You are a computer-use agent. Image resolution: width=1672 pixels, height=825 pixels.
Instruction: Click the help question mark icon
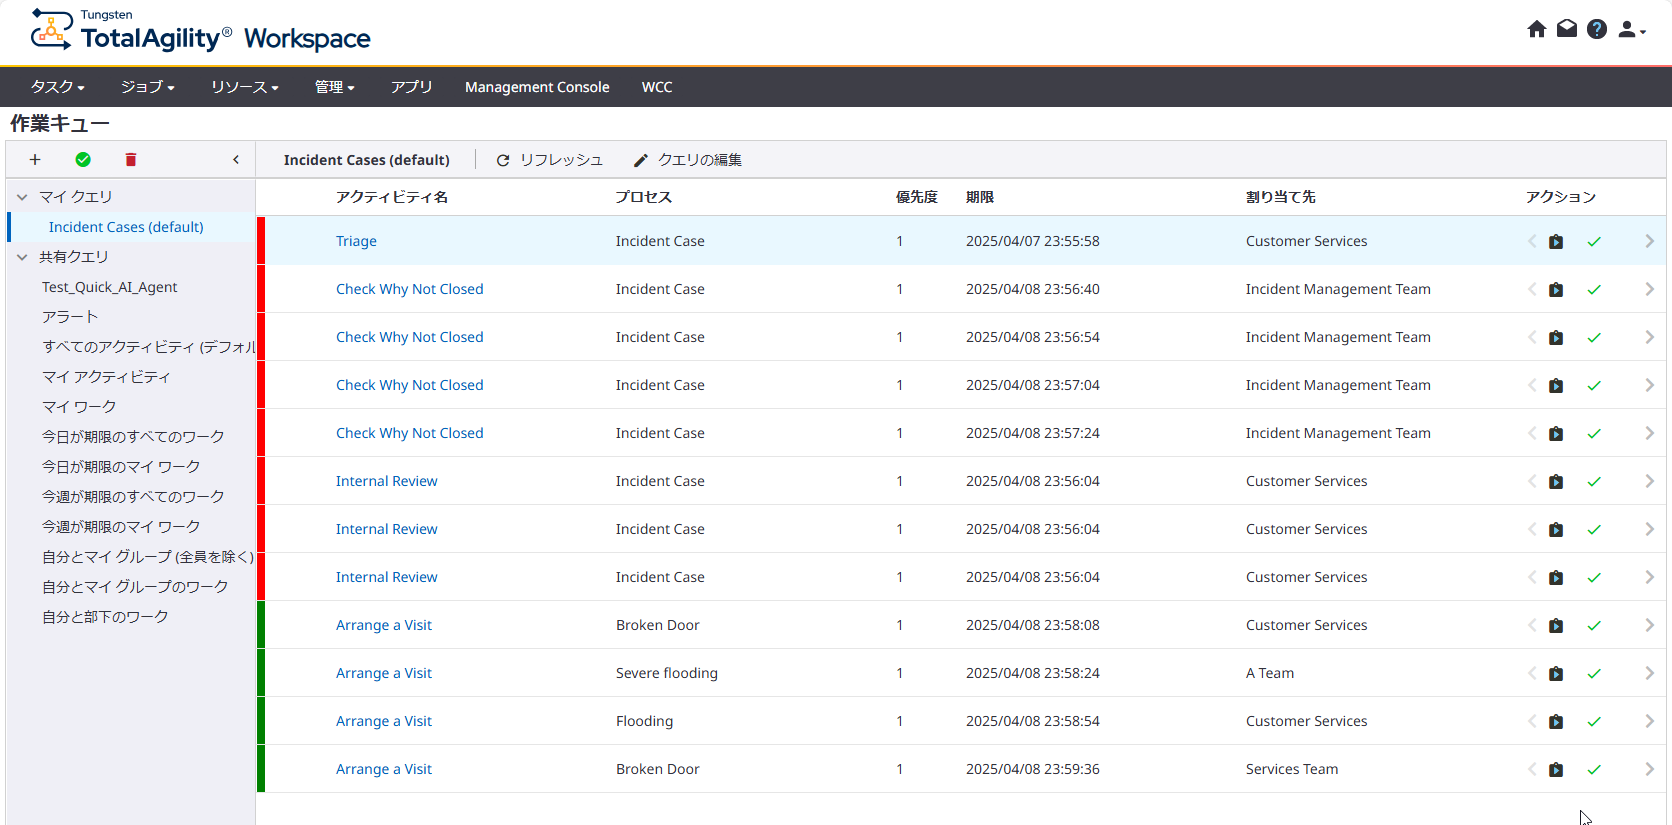coord(1597,29)
